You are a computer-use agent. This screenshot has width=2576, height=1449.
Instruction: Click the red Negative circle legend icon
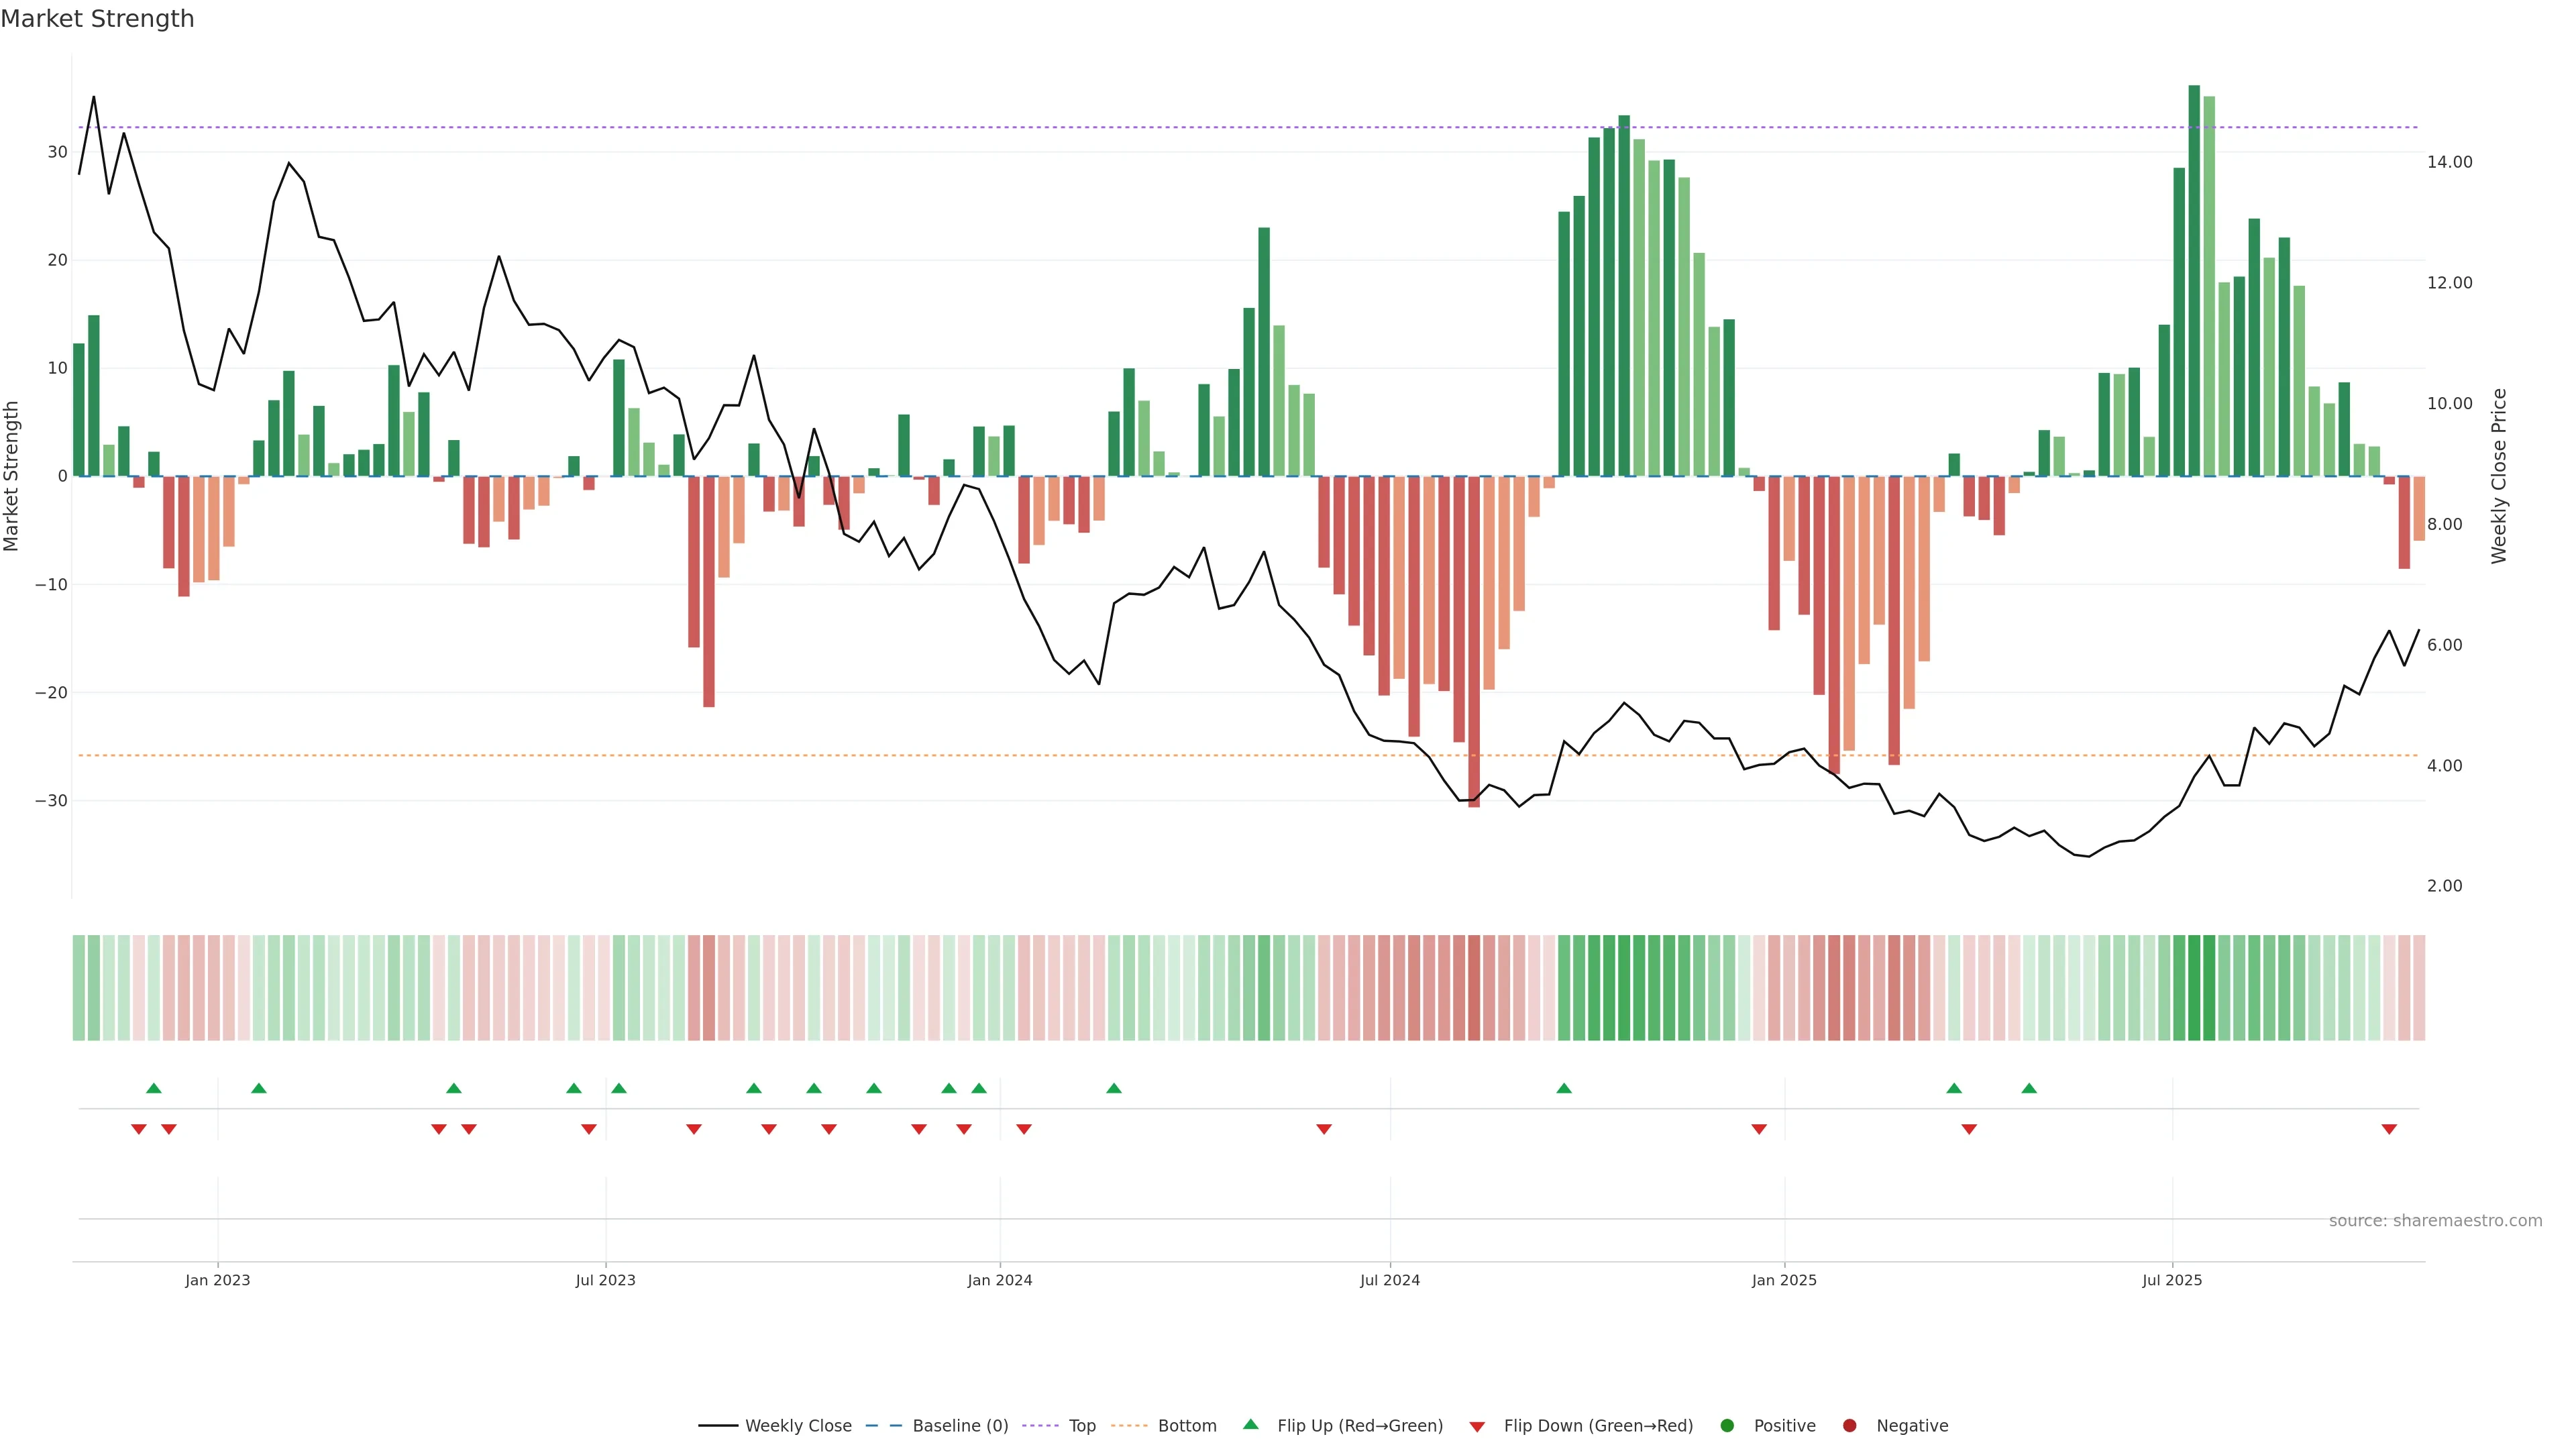tap(1849, 1425)
